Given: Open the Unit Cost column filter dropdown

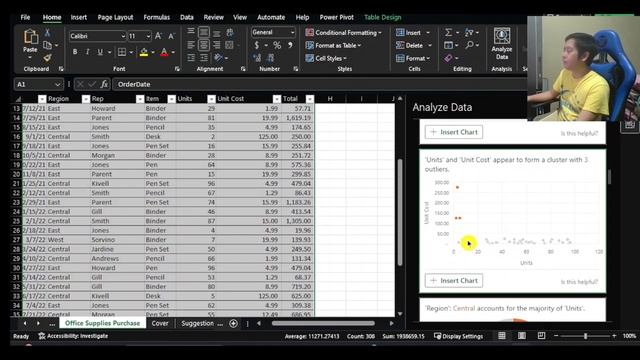Looking at the screenshot, I should tap(277, 99).
